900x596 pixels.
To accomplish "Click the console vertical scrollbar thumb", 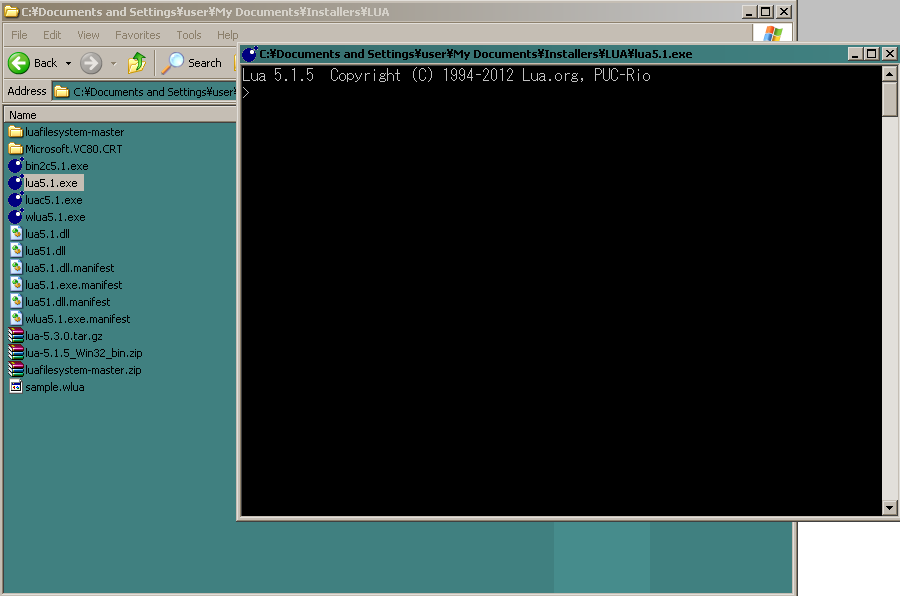I will [x=889, y=99].
